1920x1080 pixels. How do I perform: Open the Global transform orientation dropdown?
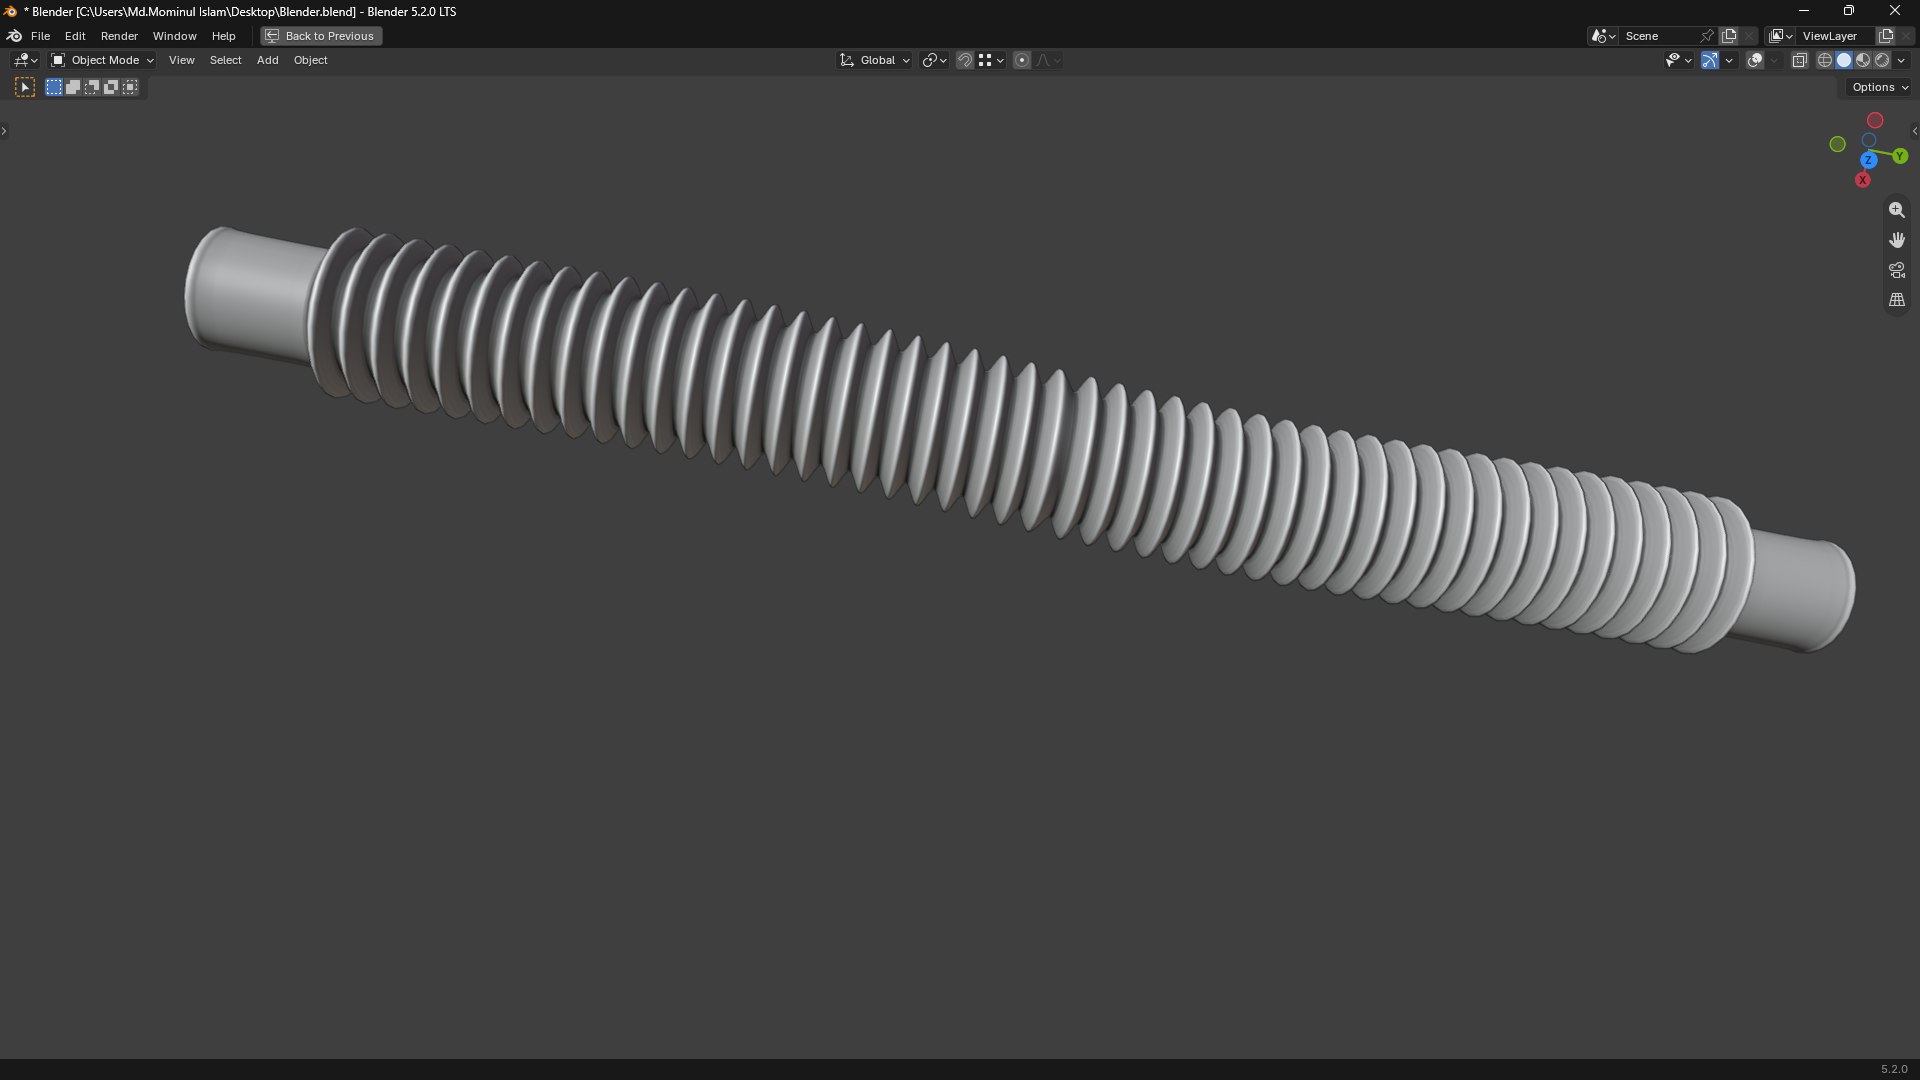tap(875, 60)
